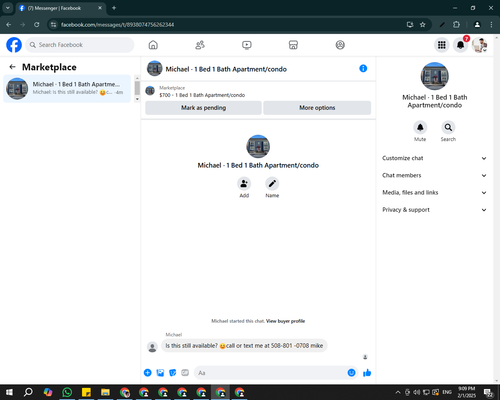
Task: Click the Aa message input field
Action: click(x=270, y=373)
